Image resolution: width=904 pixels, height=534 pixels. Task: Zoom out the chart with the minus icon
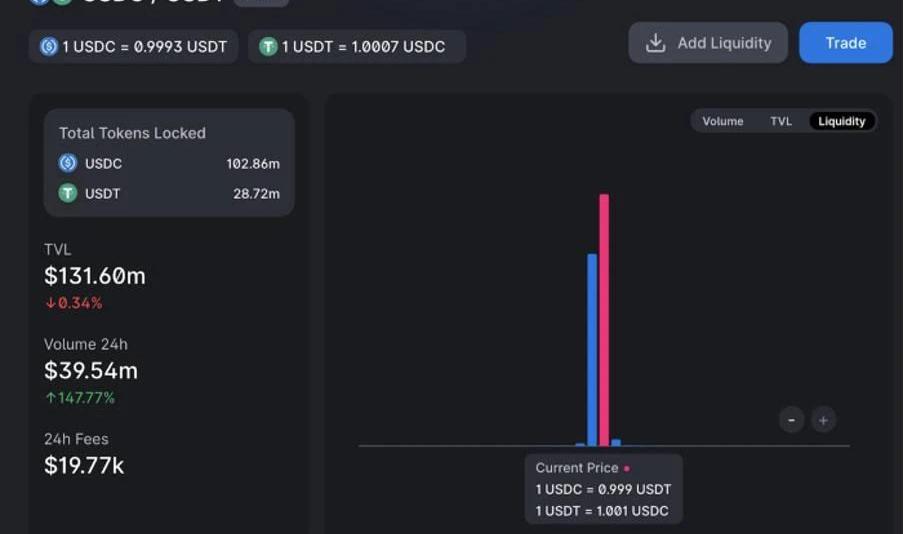(x=791, y=420)
